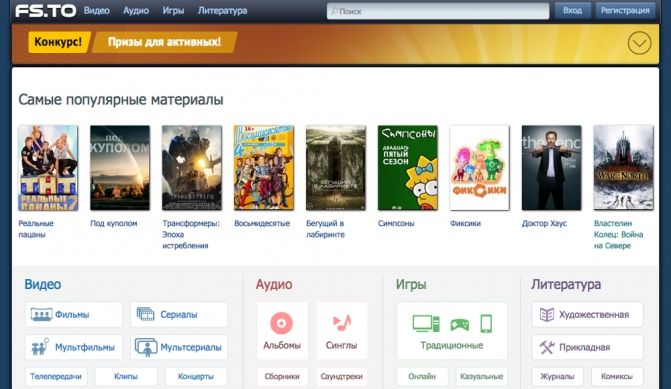Click the Видео section heading
The height and width of the screenshot is (389, 671).
click(43, 285)
